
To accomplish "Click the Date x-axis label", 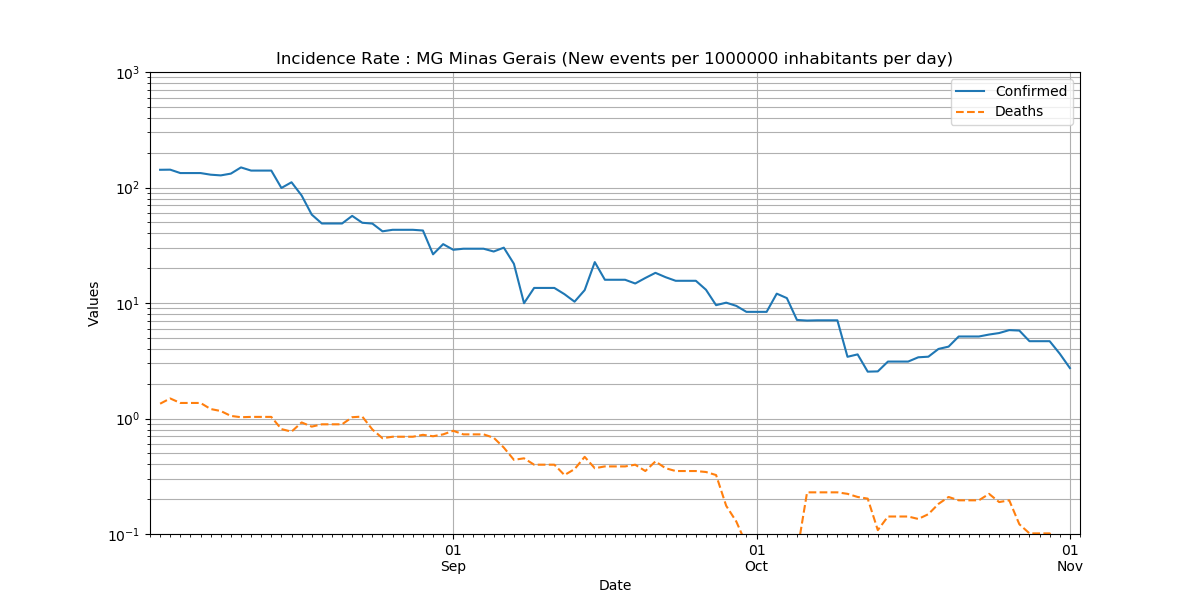I will click(614, 585).
